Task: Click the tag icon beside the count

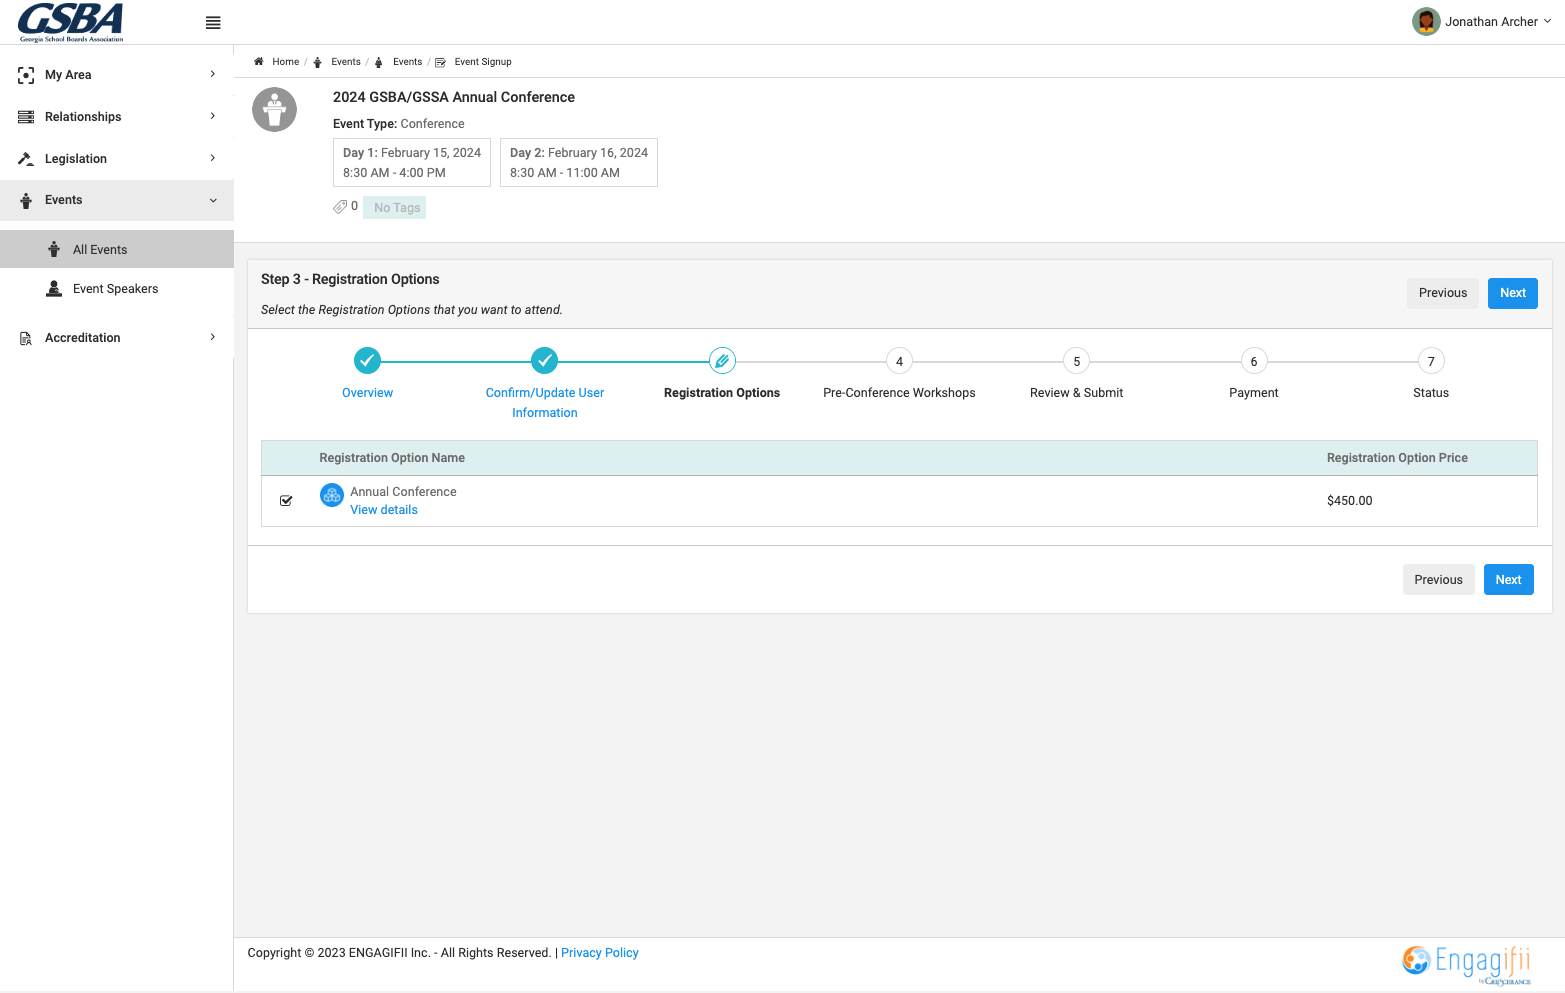Action: tap(340, 207)
